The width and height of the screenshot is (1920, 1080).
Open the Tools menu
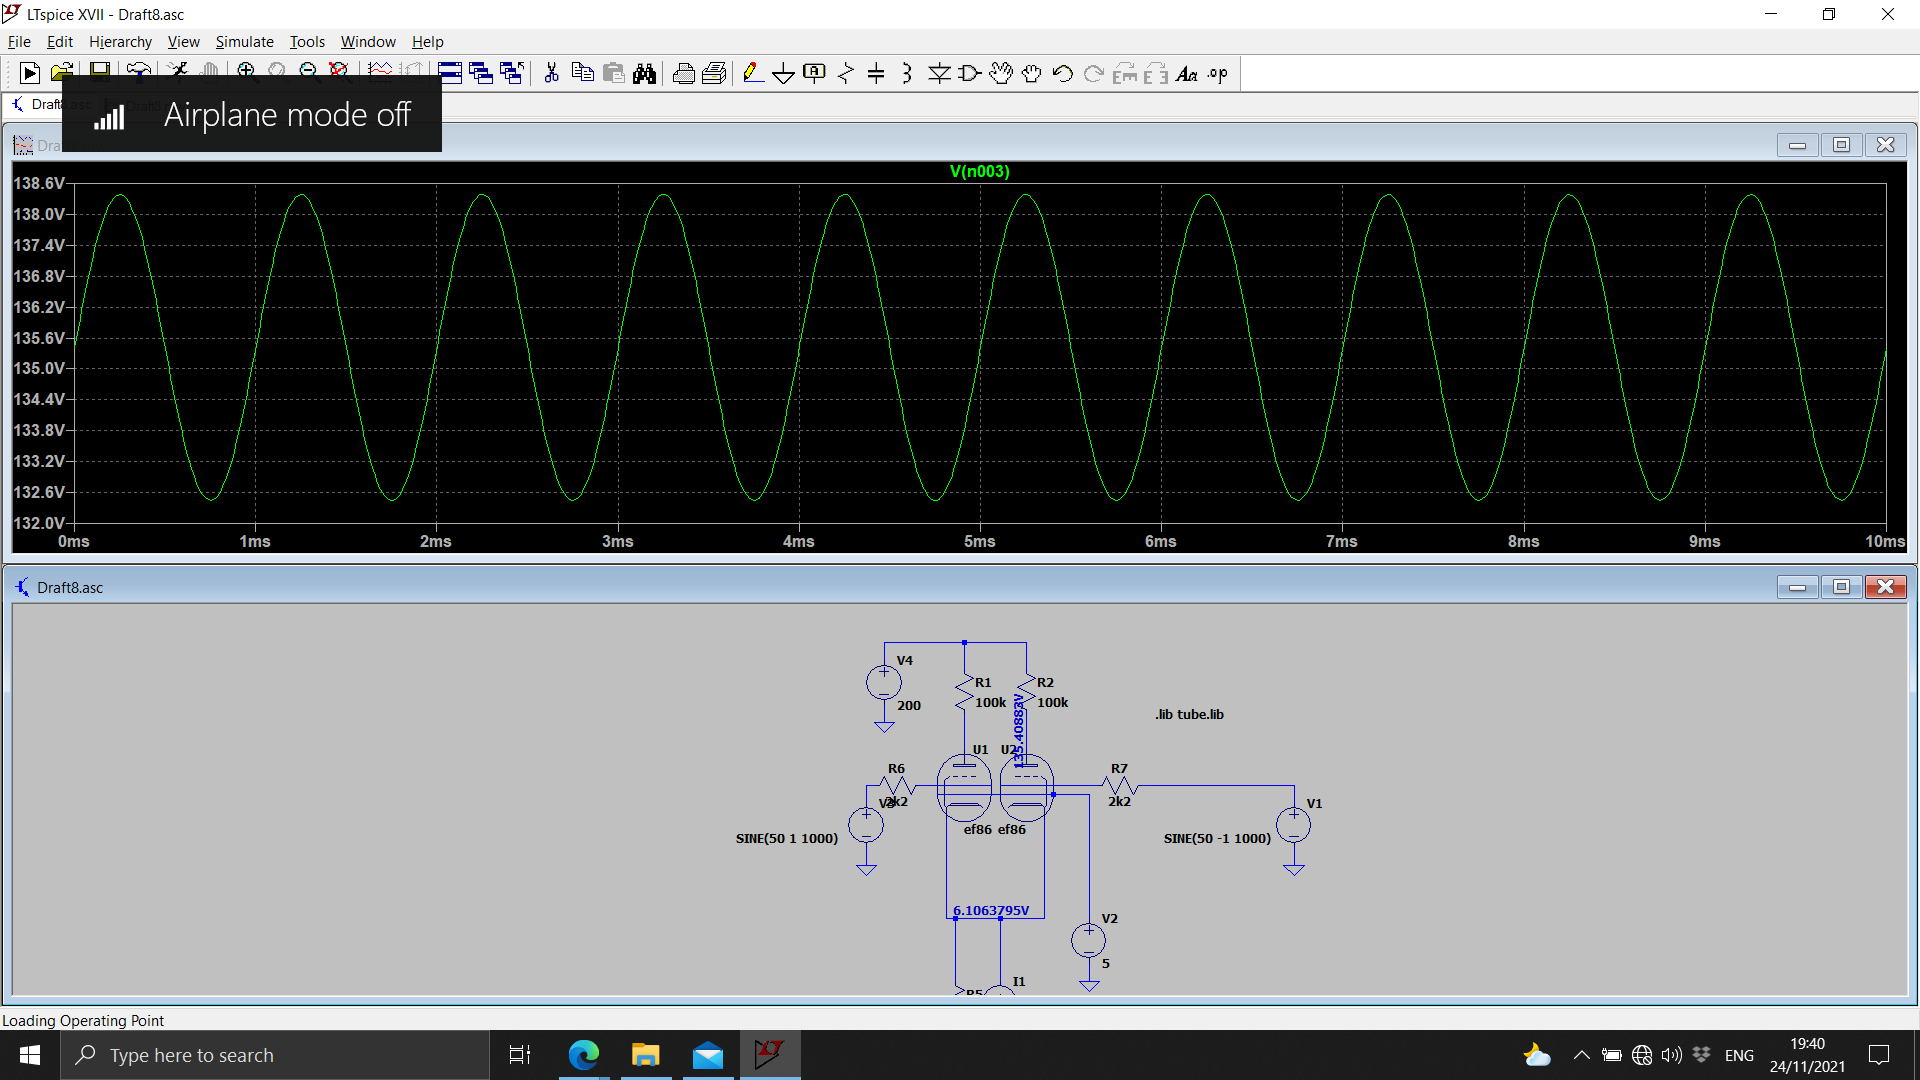(307, 41)
